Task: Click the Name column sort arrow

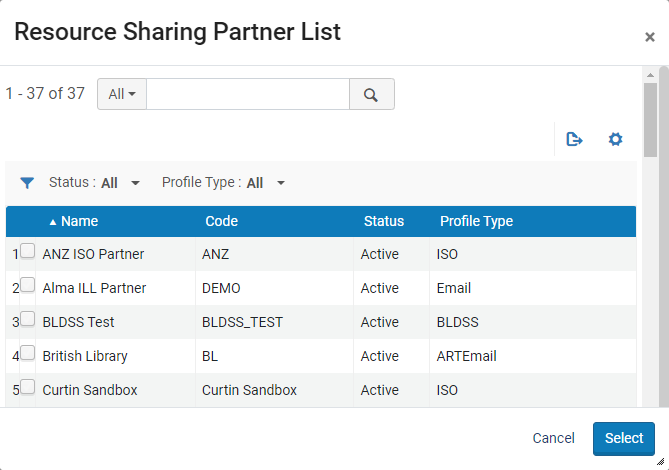Action: click(x=53, y=222)
